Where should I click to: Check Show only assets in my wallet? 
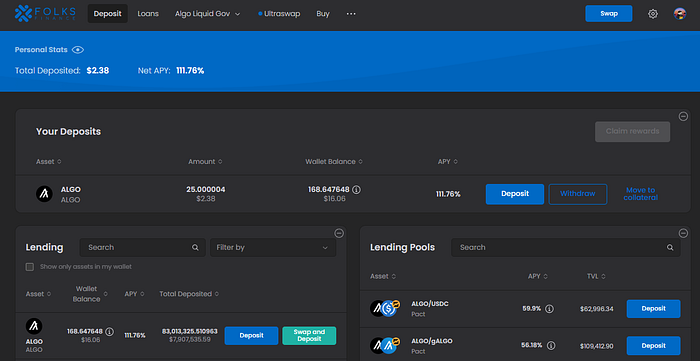pos(30,267)
